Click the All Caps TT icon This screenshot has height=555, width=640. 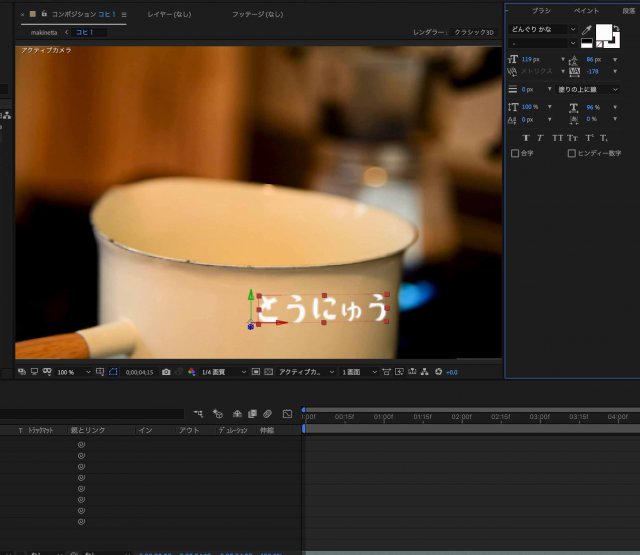click(556, 137)
